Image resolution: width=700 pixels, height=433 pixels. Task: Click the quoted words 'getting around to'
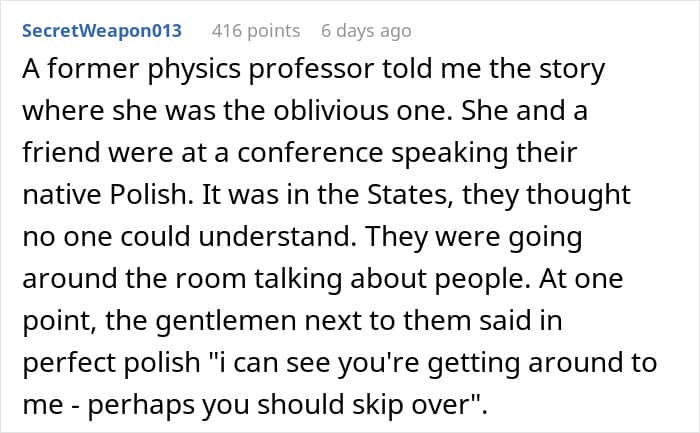pos(542,363)
